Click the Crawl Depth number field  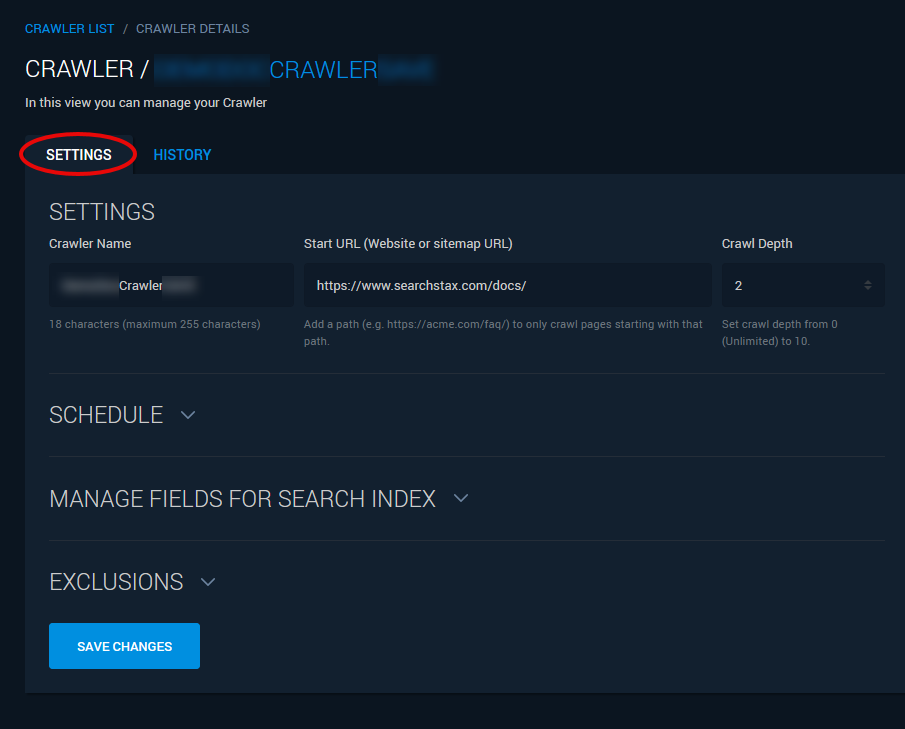point(803,285)
